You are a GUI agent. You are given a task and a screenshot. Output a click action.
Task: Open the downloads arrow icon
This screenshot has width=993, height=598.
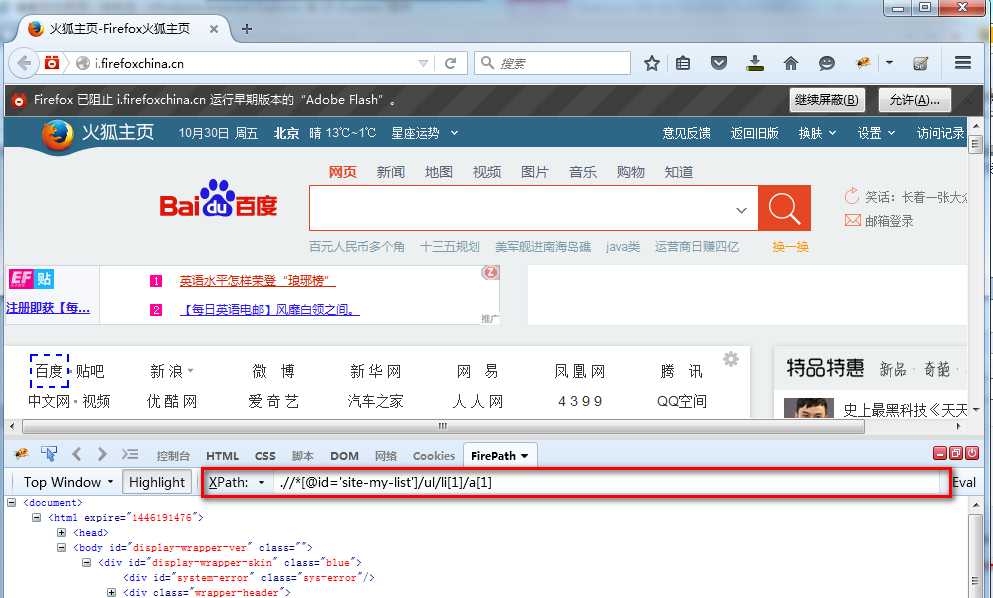point(754,63)
